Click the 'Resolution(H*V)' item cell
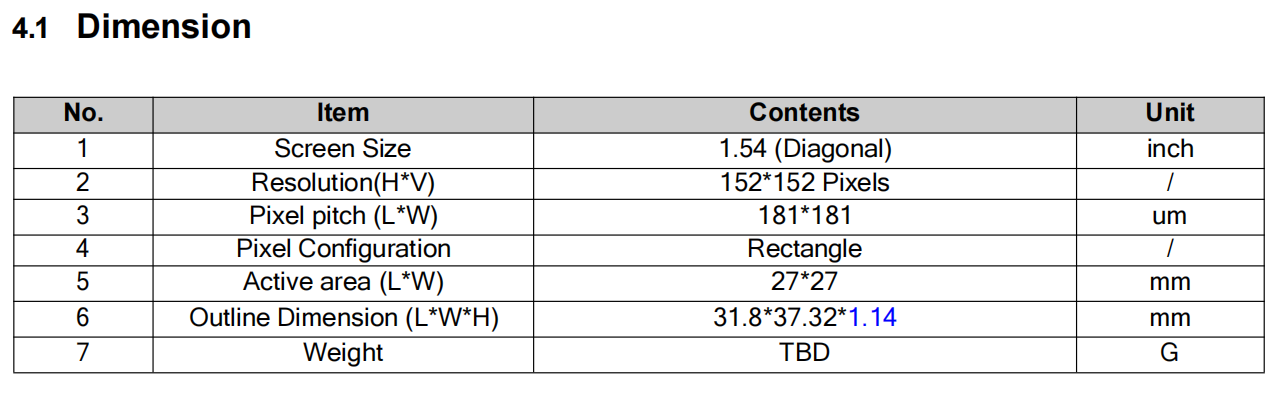The height and width of the screenshot is (399, 1273). [x=343, y=183]
